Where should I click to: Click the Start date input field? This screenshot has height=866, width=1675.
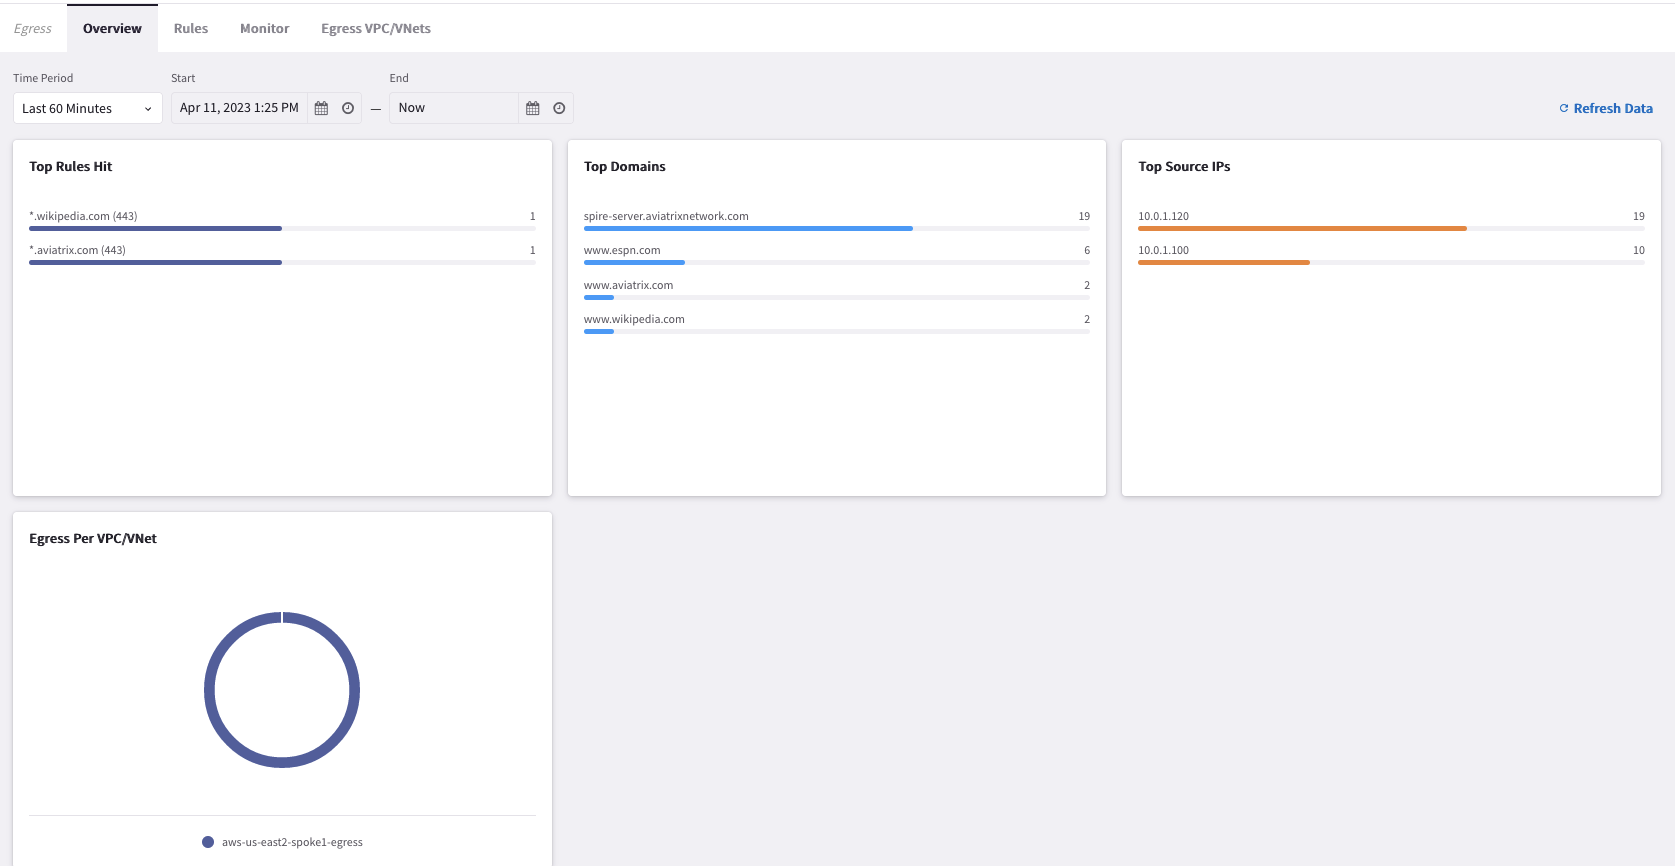(239, 108)
